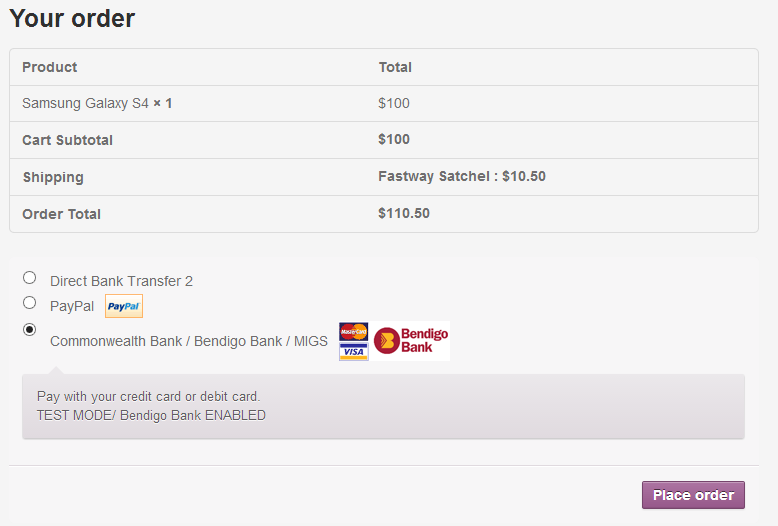Click the Visa card logo
The width and height of the screenshot is (778, 526).
pyautogui.click(x=353, y=351)
